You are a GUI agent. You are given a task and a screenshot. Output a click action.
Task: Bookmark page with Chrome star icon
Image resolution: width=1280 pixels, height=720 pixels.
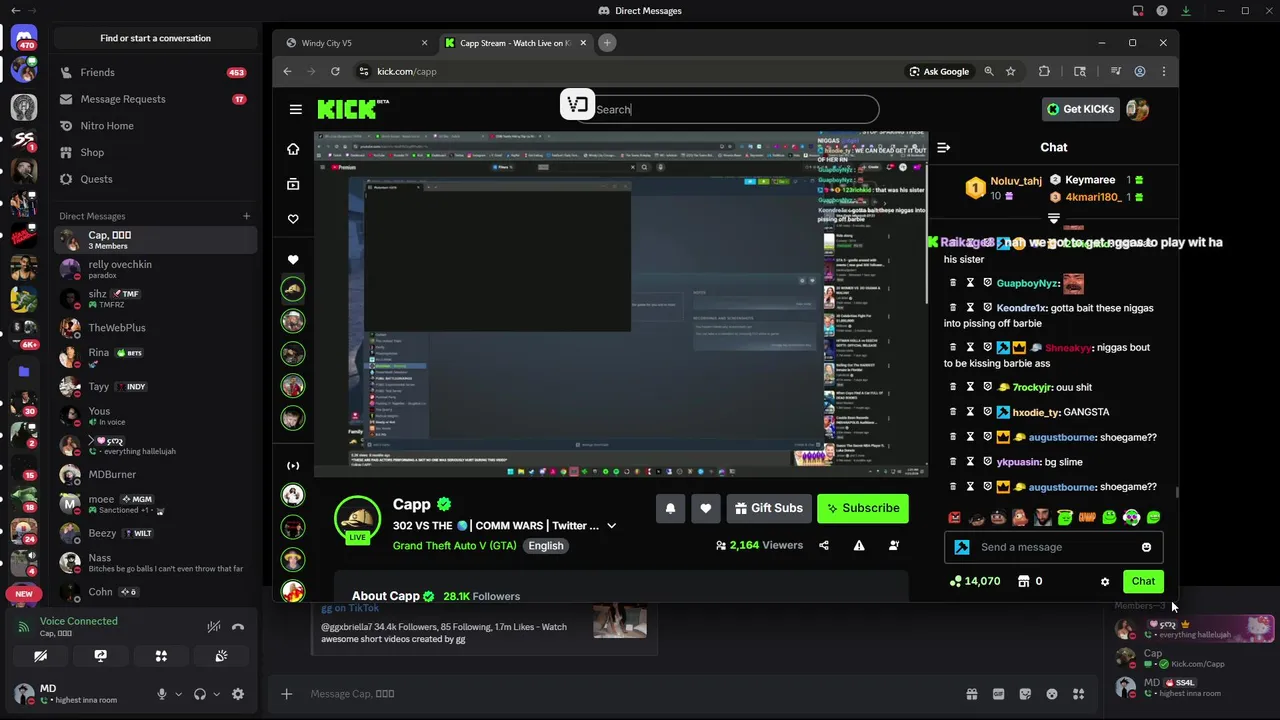[x=1011, y=71]
